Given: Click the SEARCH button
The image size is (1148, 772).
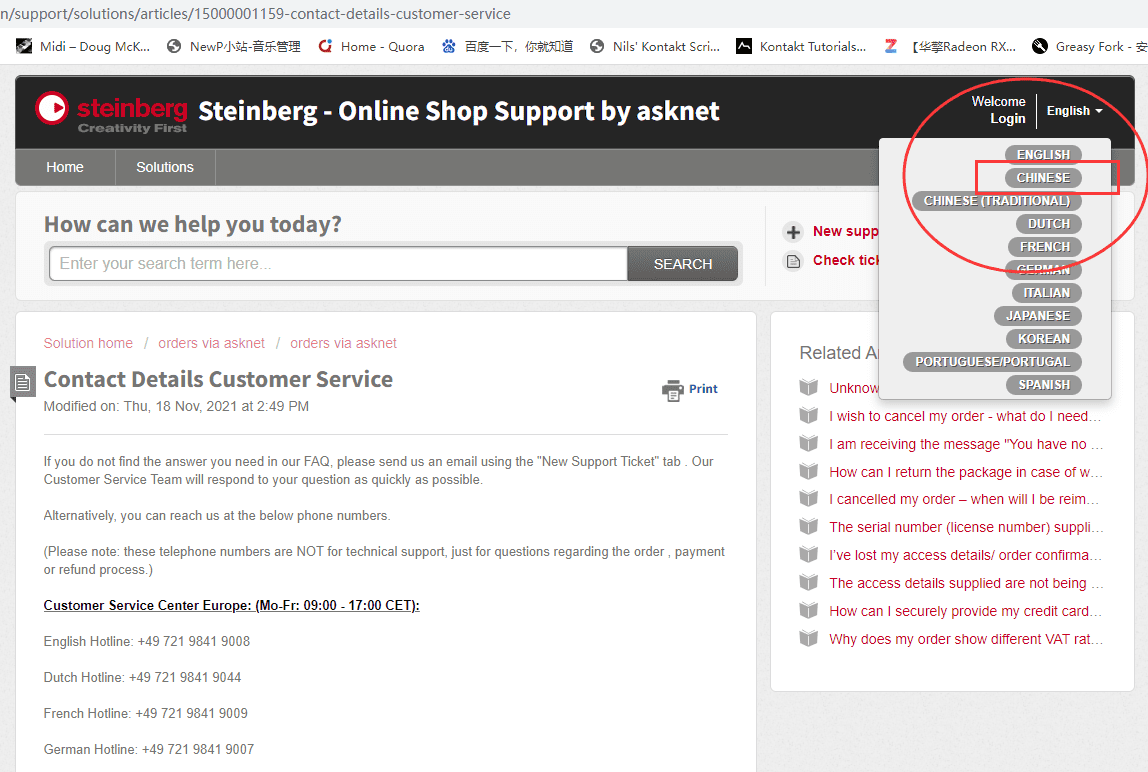Looking at the screenshot, I should pos(682,264).
